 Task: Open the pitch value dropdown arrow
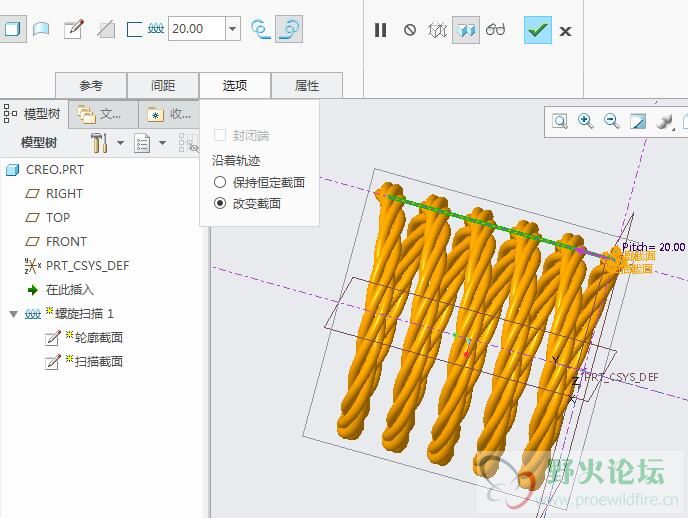[233, 29]
